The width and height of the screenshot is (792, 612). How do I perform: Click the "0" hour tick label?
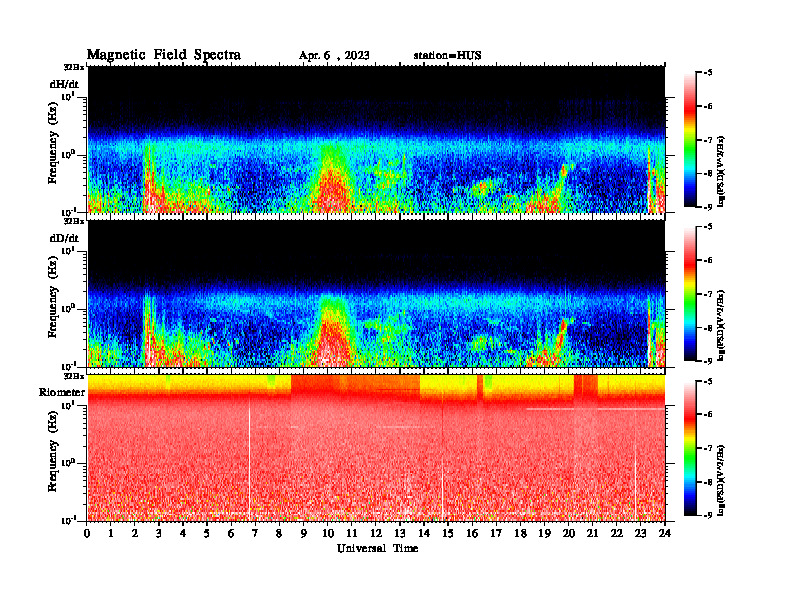(87, 533)
